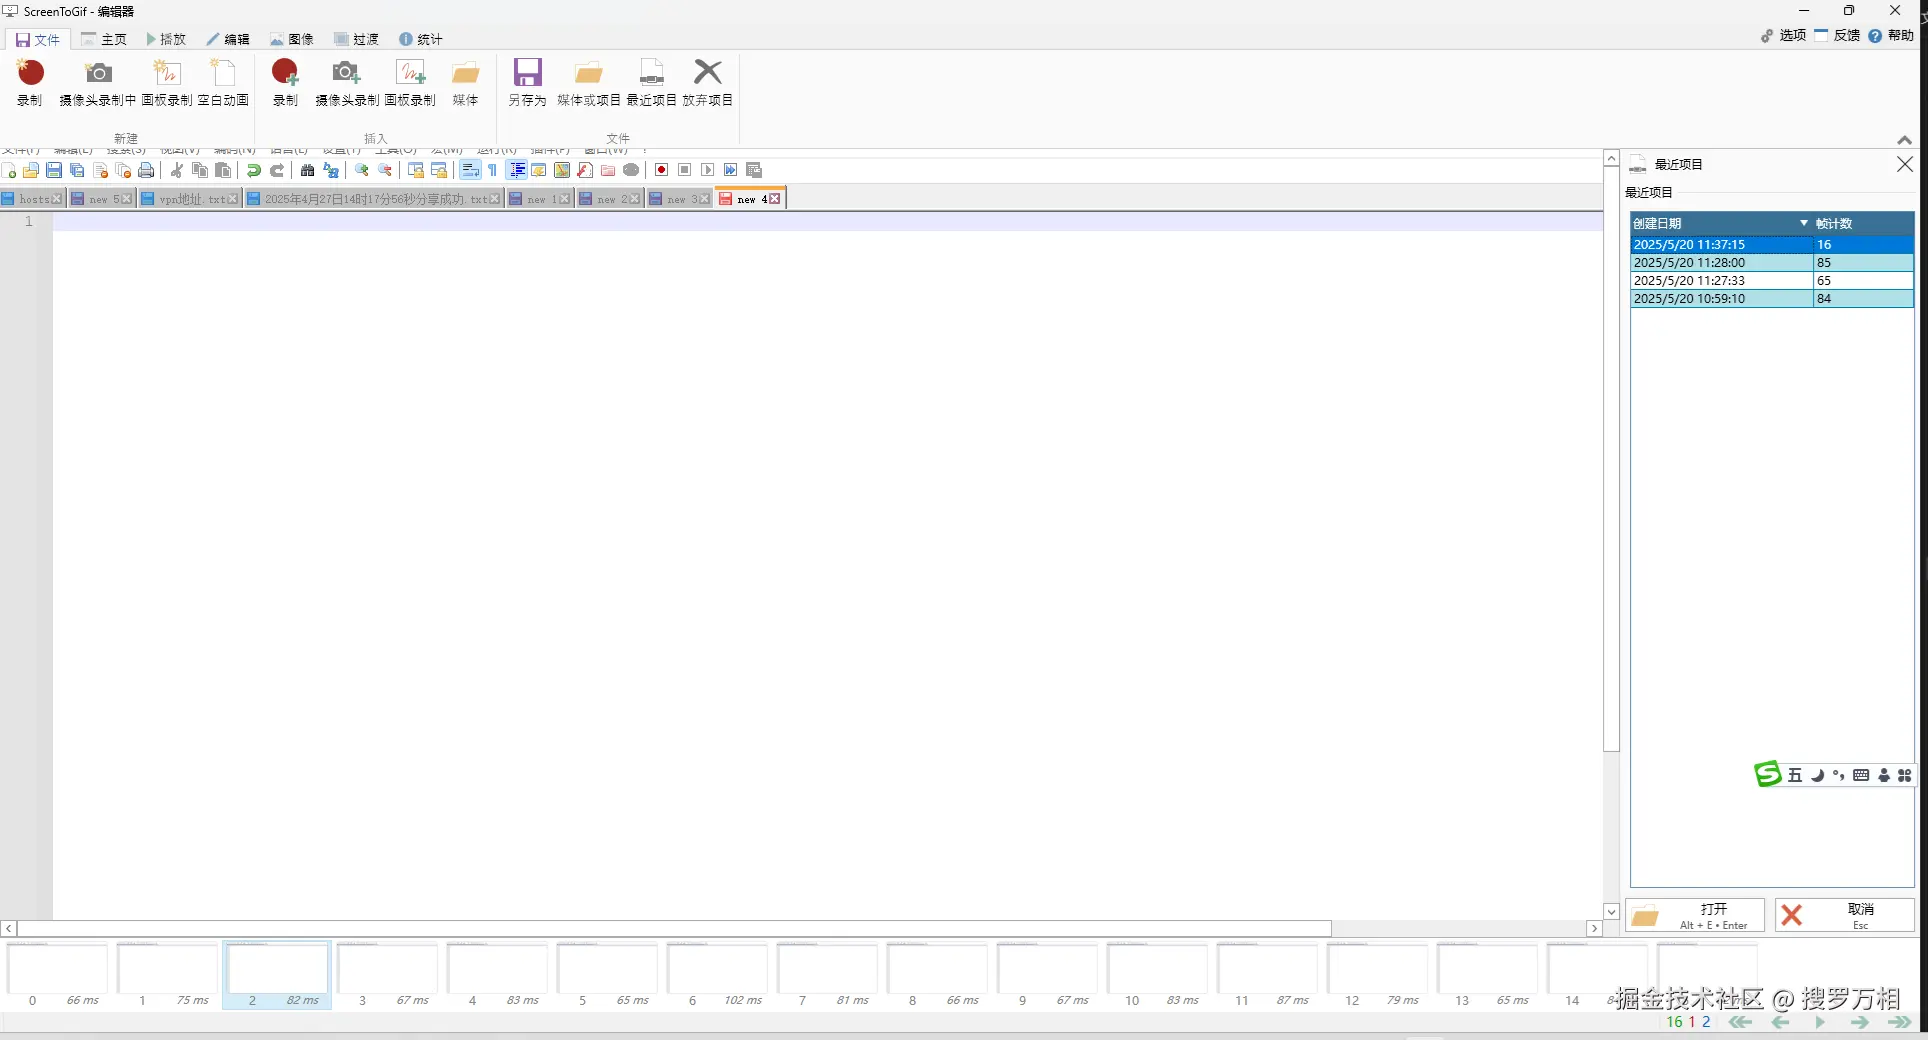The width and height of the screenshot is (1928, 1040).
Task: Insert 画板录制 board recording in 插入 group
Action: point(410,82)
